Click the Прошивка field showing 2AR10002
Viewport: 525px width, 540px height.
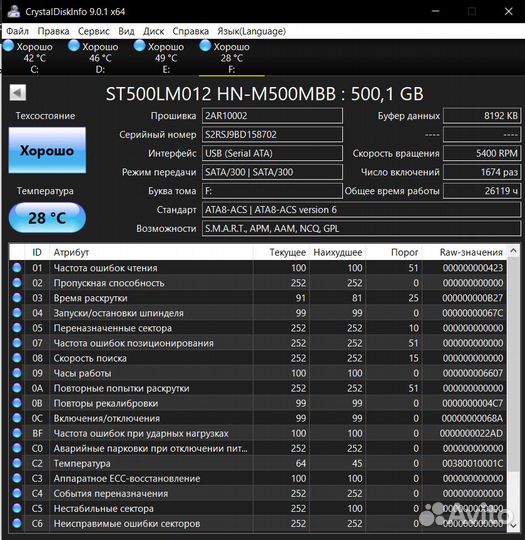272,116
